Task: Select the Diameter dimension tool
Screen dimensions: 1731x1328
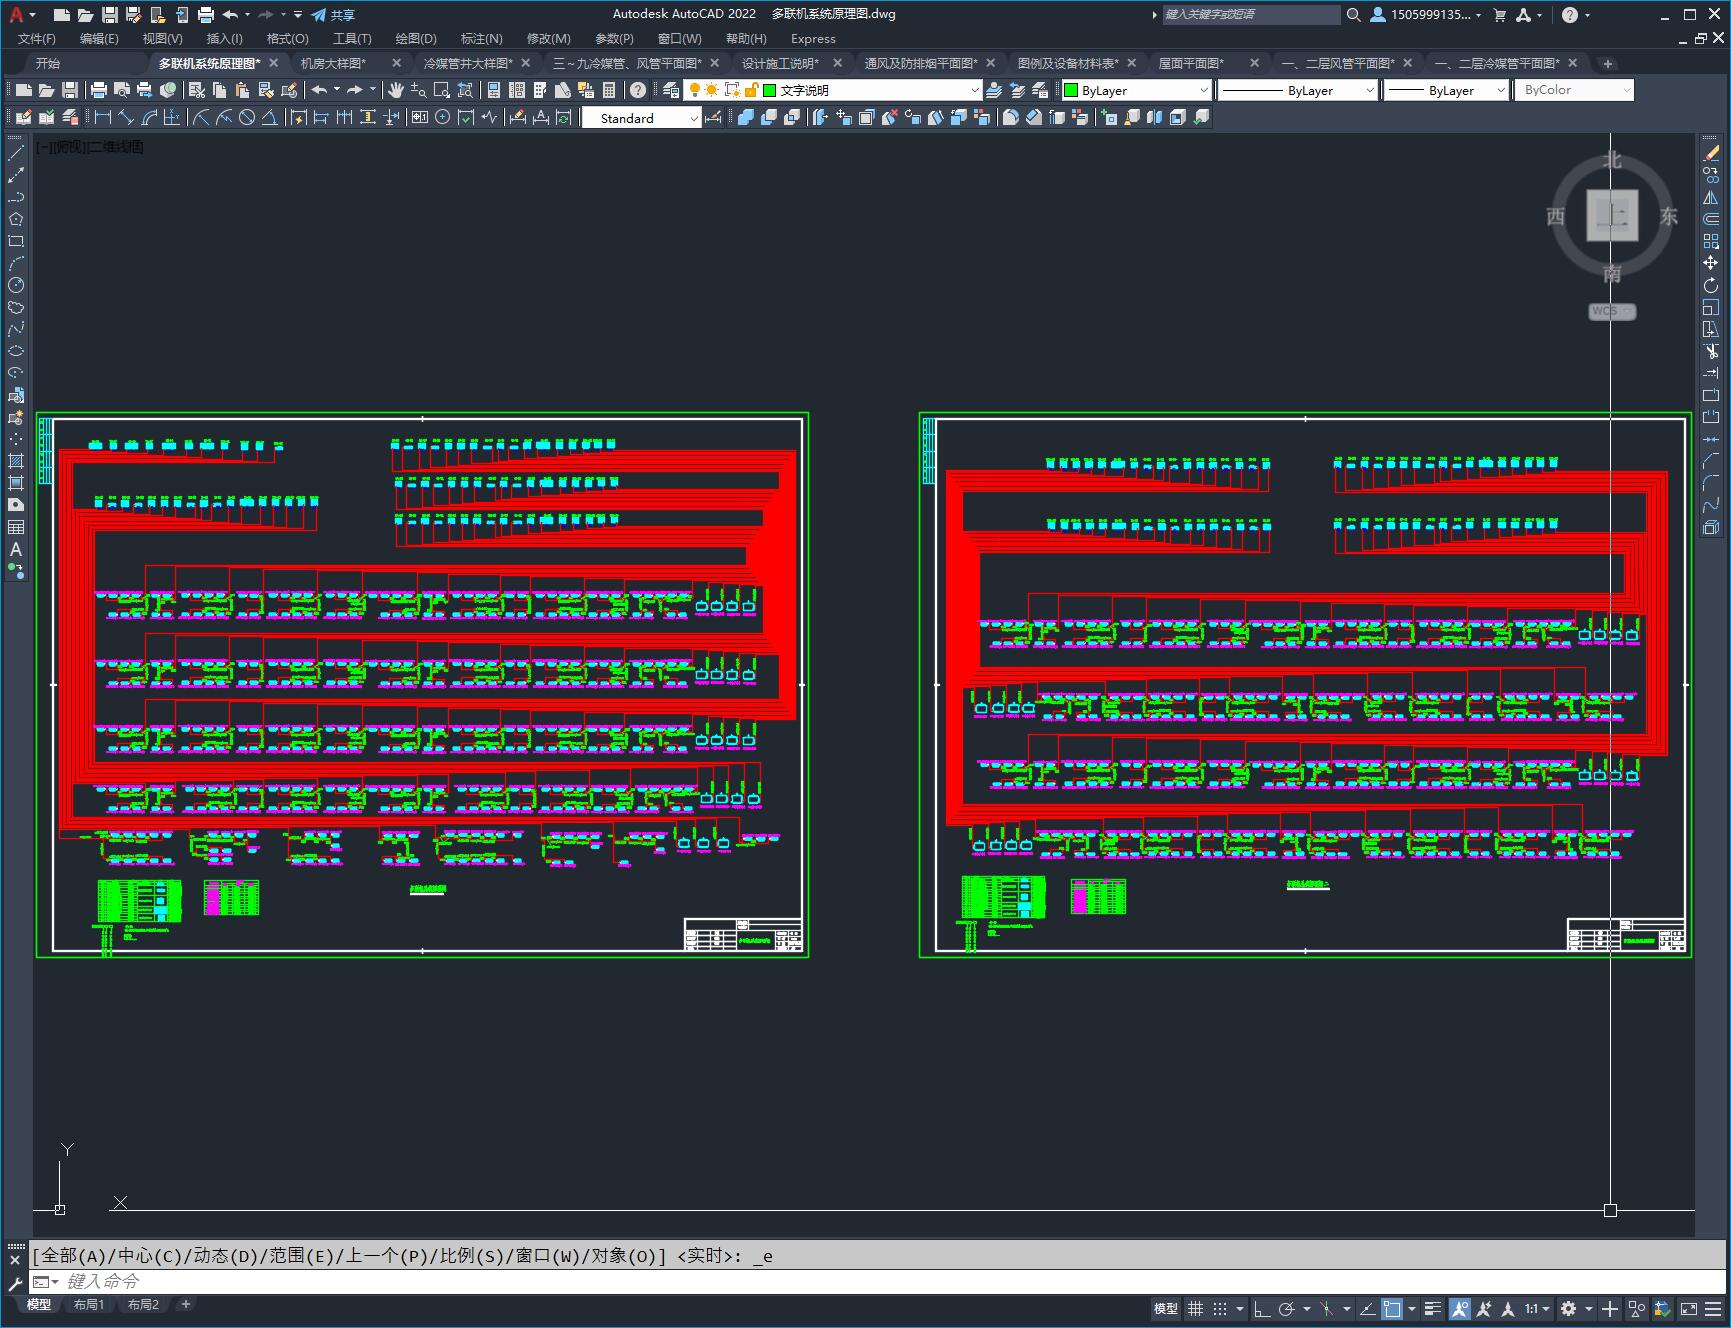Action: tap(247, 118)
